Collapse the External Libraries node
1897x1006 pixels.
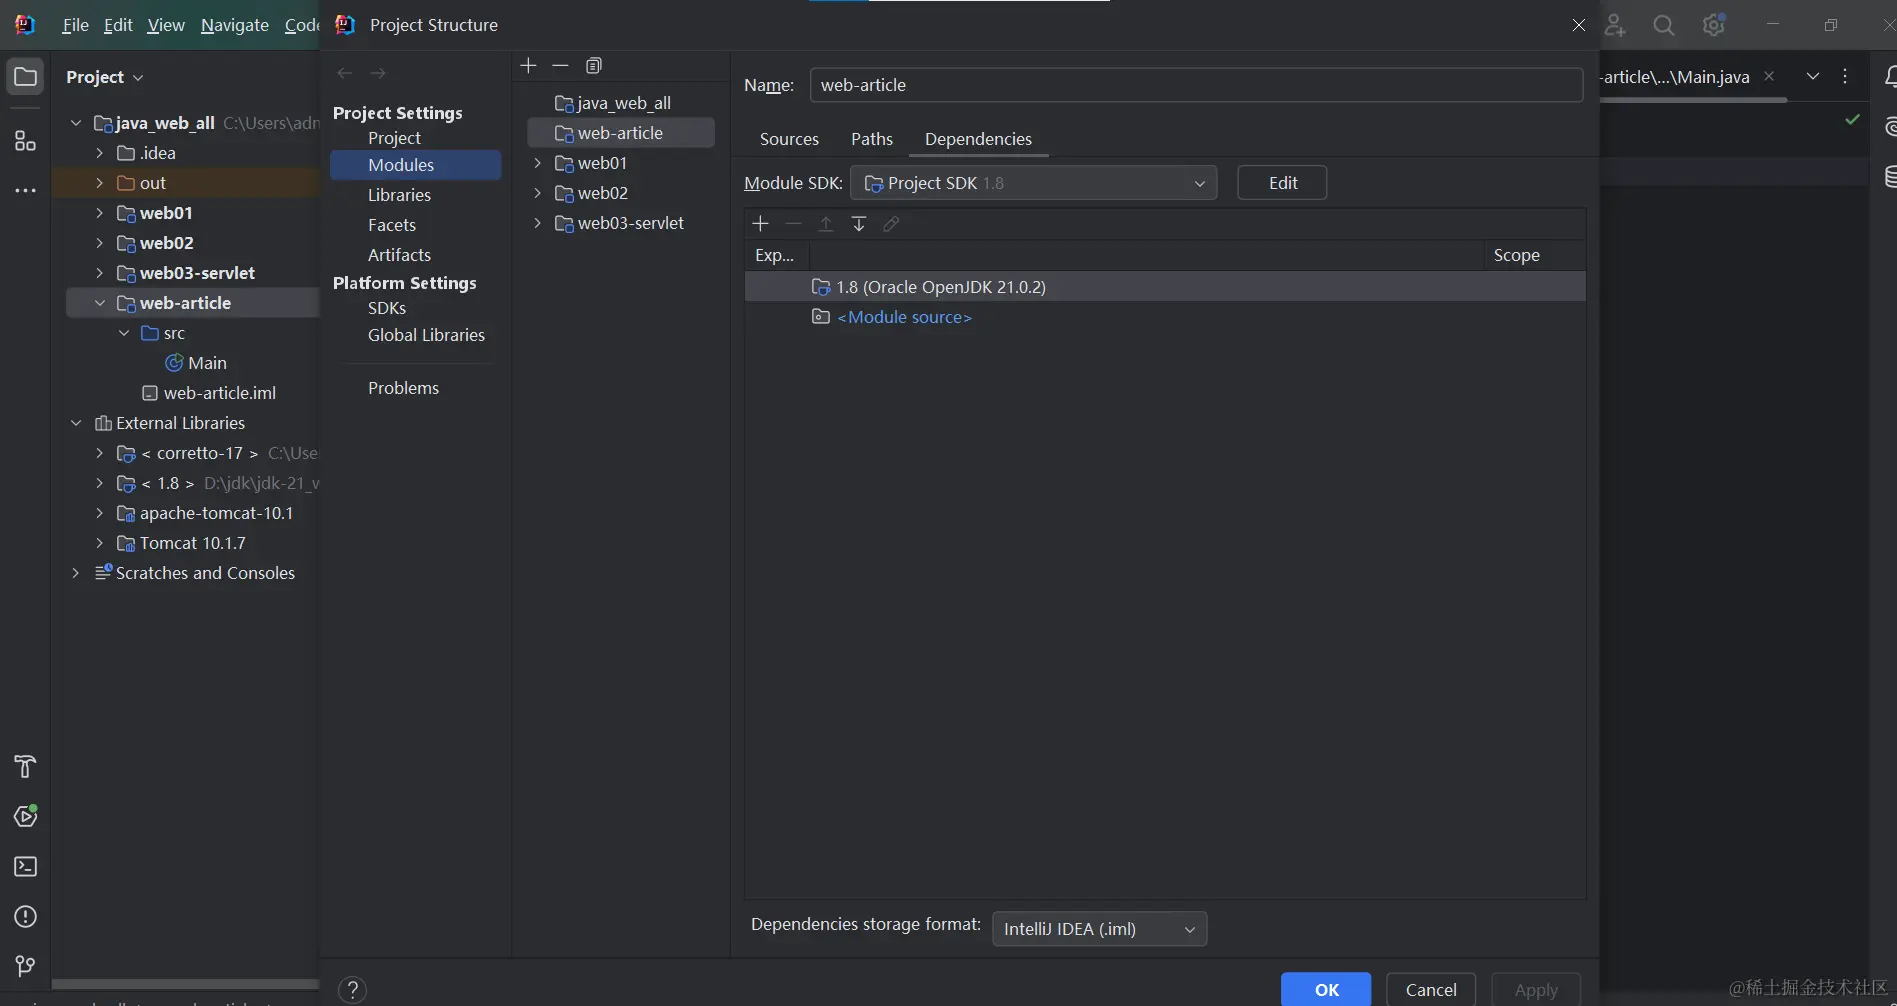tap(76, 423)
